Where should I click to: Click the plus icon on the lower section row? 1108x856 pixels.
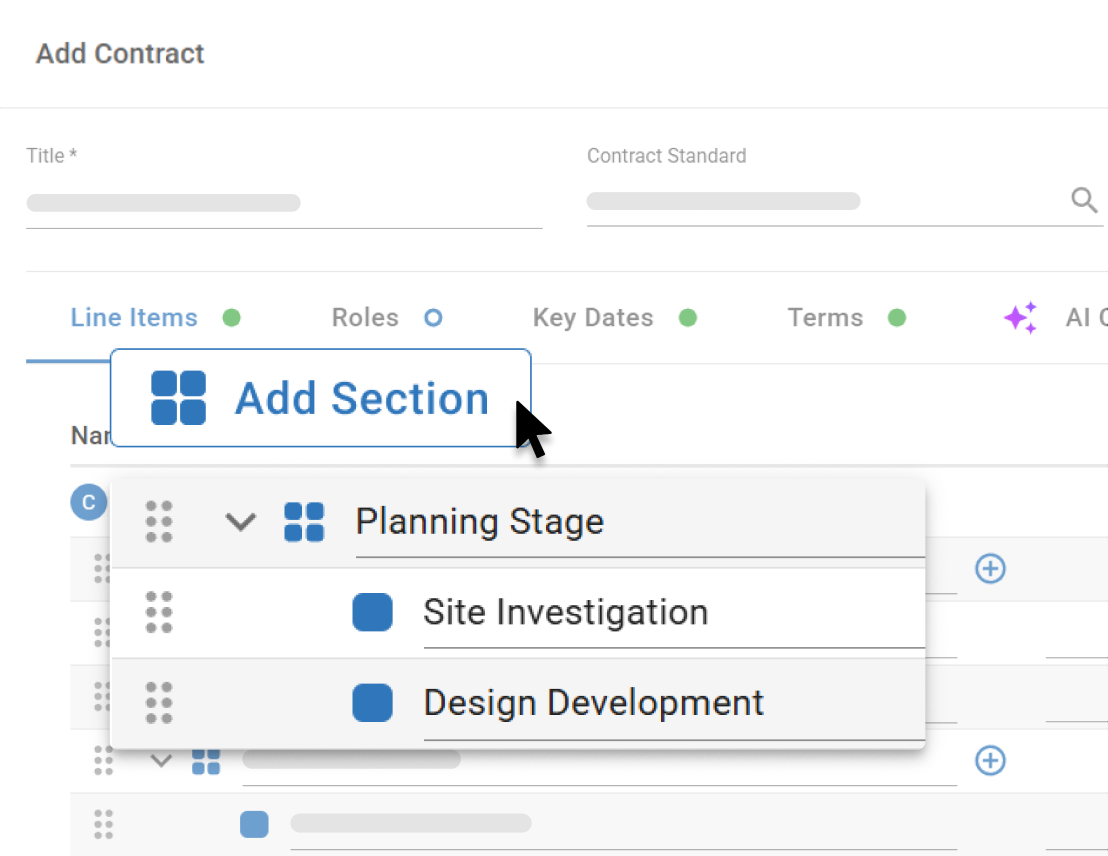(x=989, y=761)
